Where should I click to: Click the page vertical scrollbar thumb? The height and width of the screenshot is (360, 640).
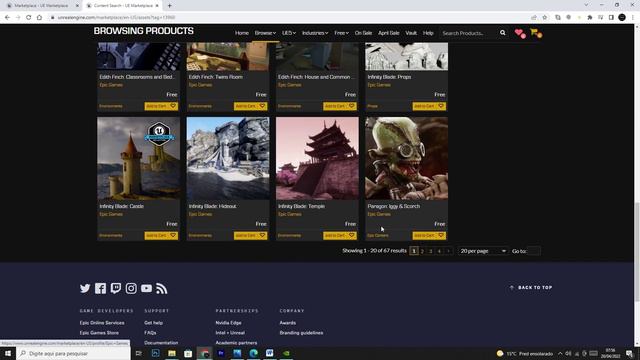coord(637,251)
